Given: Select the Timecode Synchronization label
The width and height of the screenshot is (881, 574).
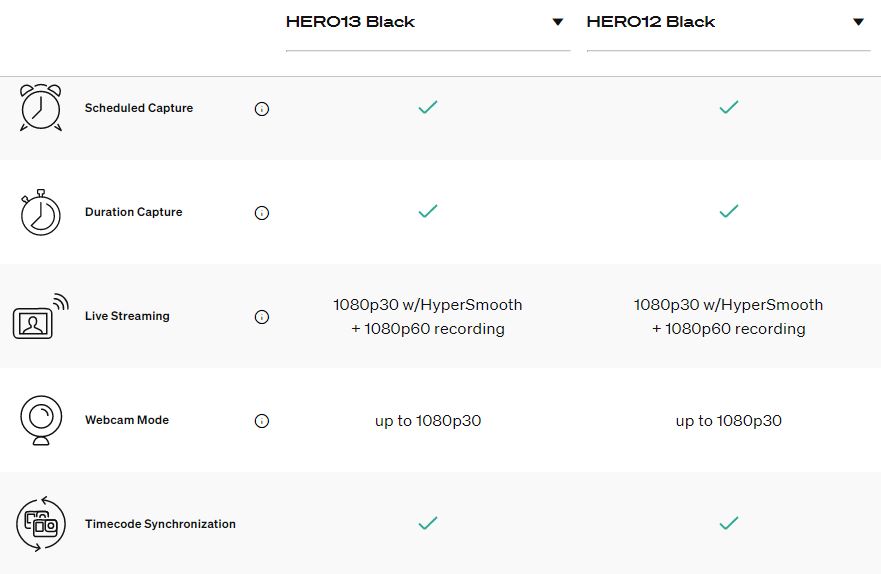Looking at the screenshot, I should coord(160,524).
